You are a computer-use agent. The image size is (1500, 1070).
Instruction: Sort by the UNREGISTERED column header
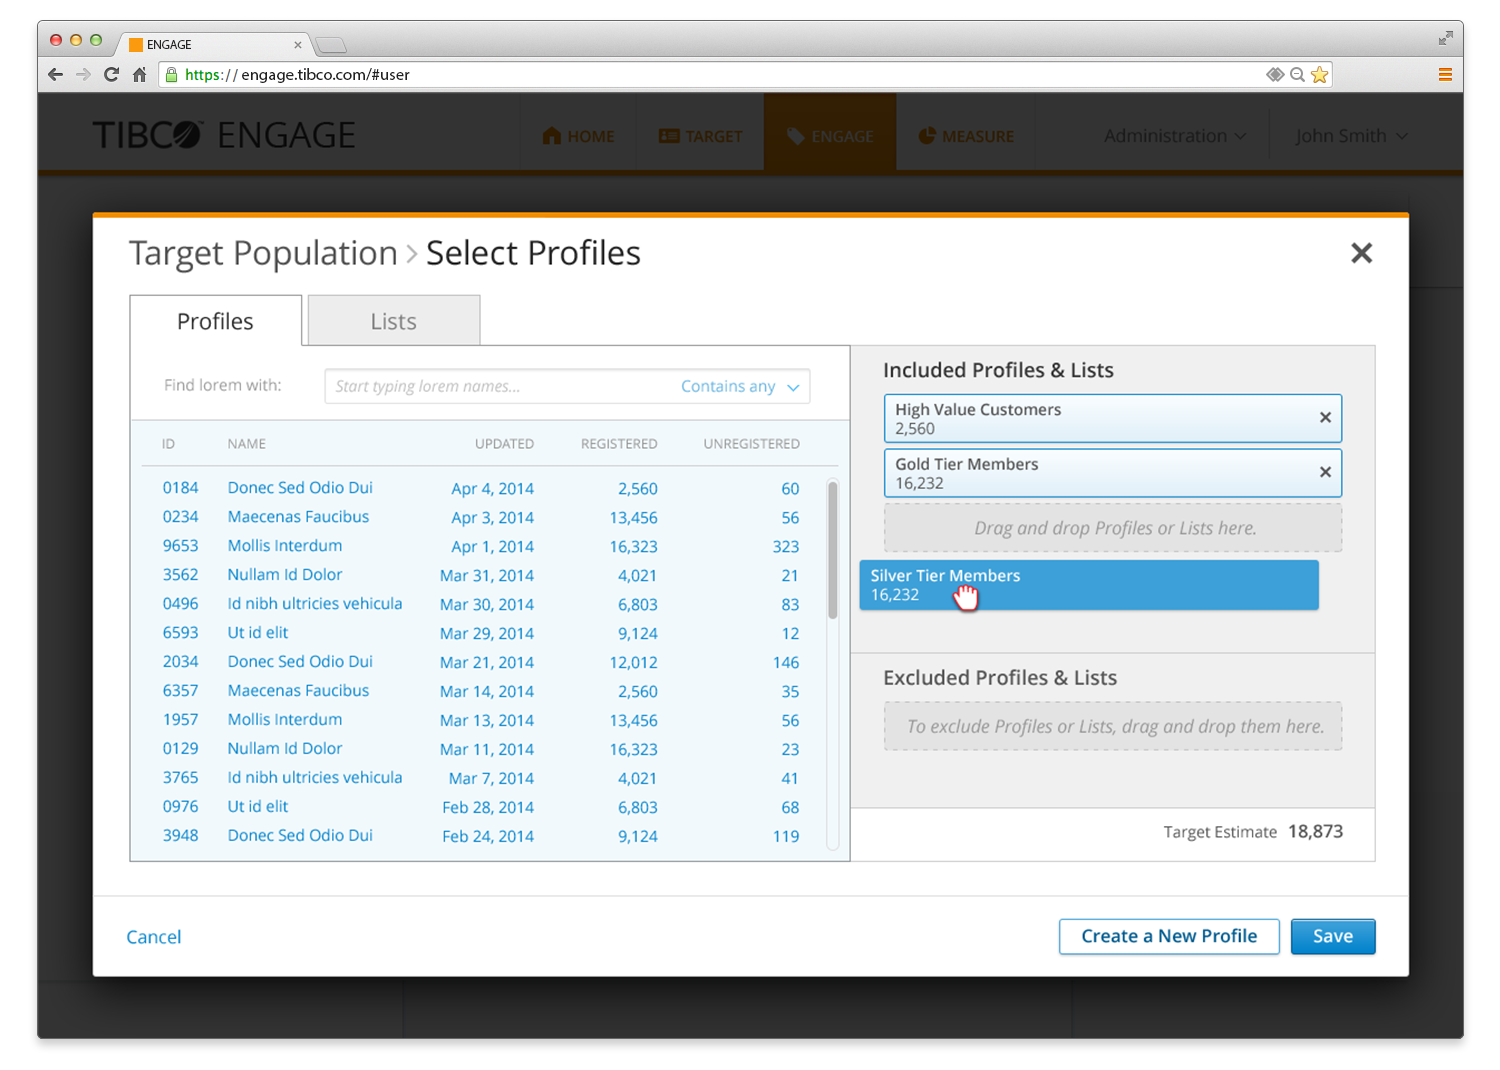pos(751,444)
